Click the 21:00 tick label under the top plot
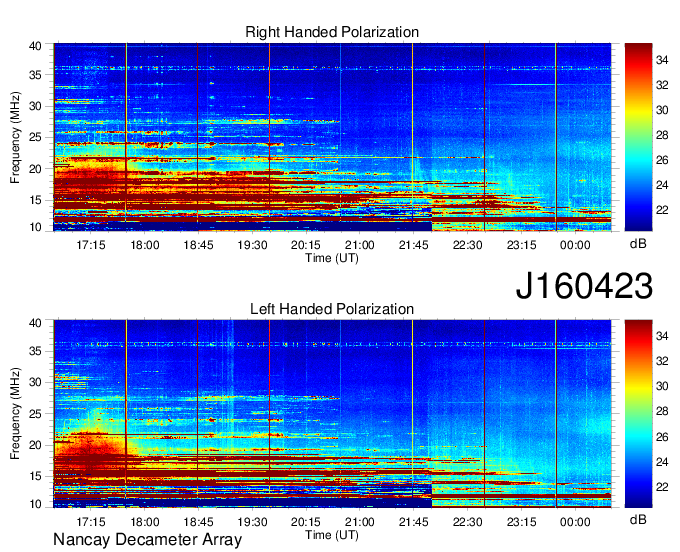This screenshot has height=552, width=680. [360, 245]
